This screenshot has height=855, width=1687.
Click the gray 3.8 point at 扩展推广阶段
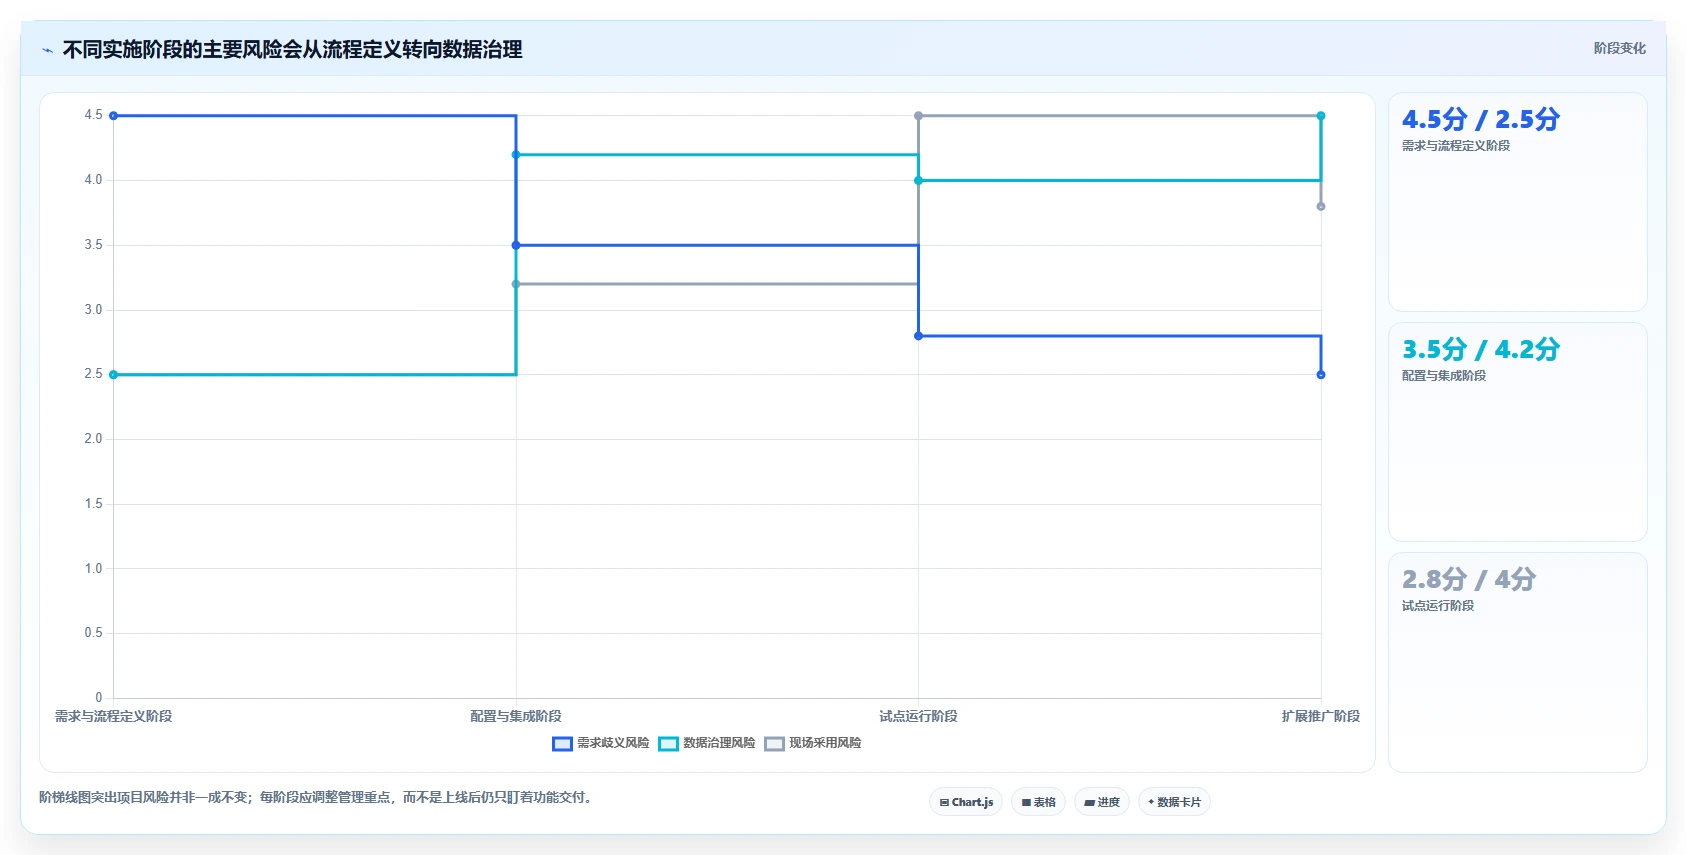[1321, 206]
